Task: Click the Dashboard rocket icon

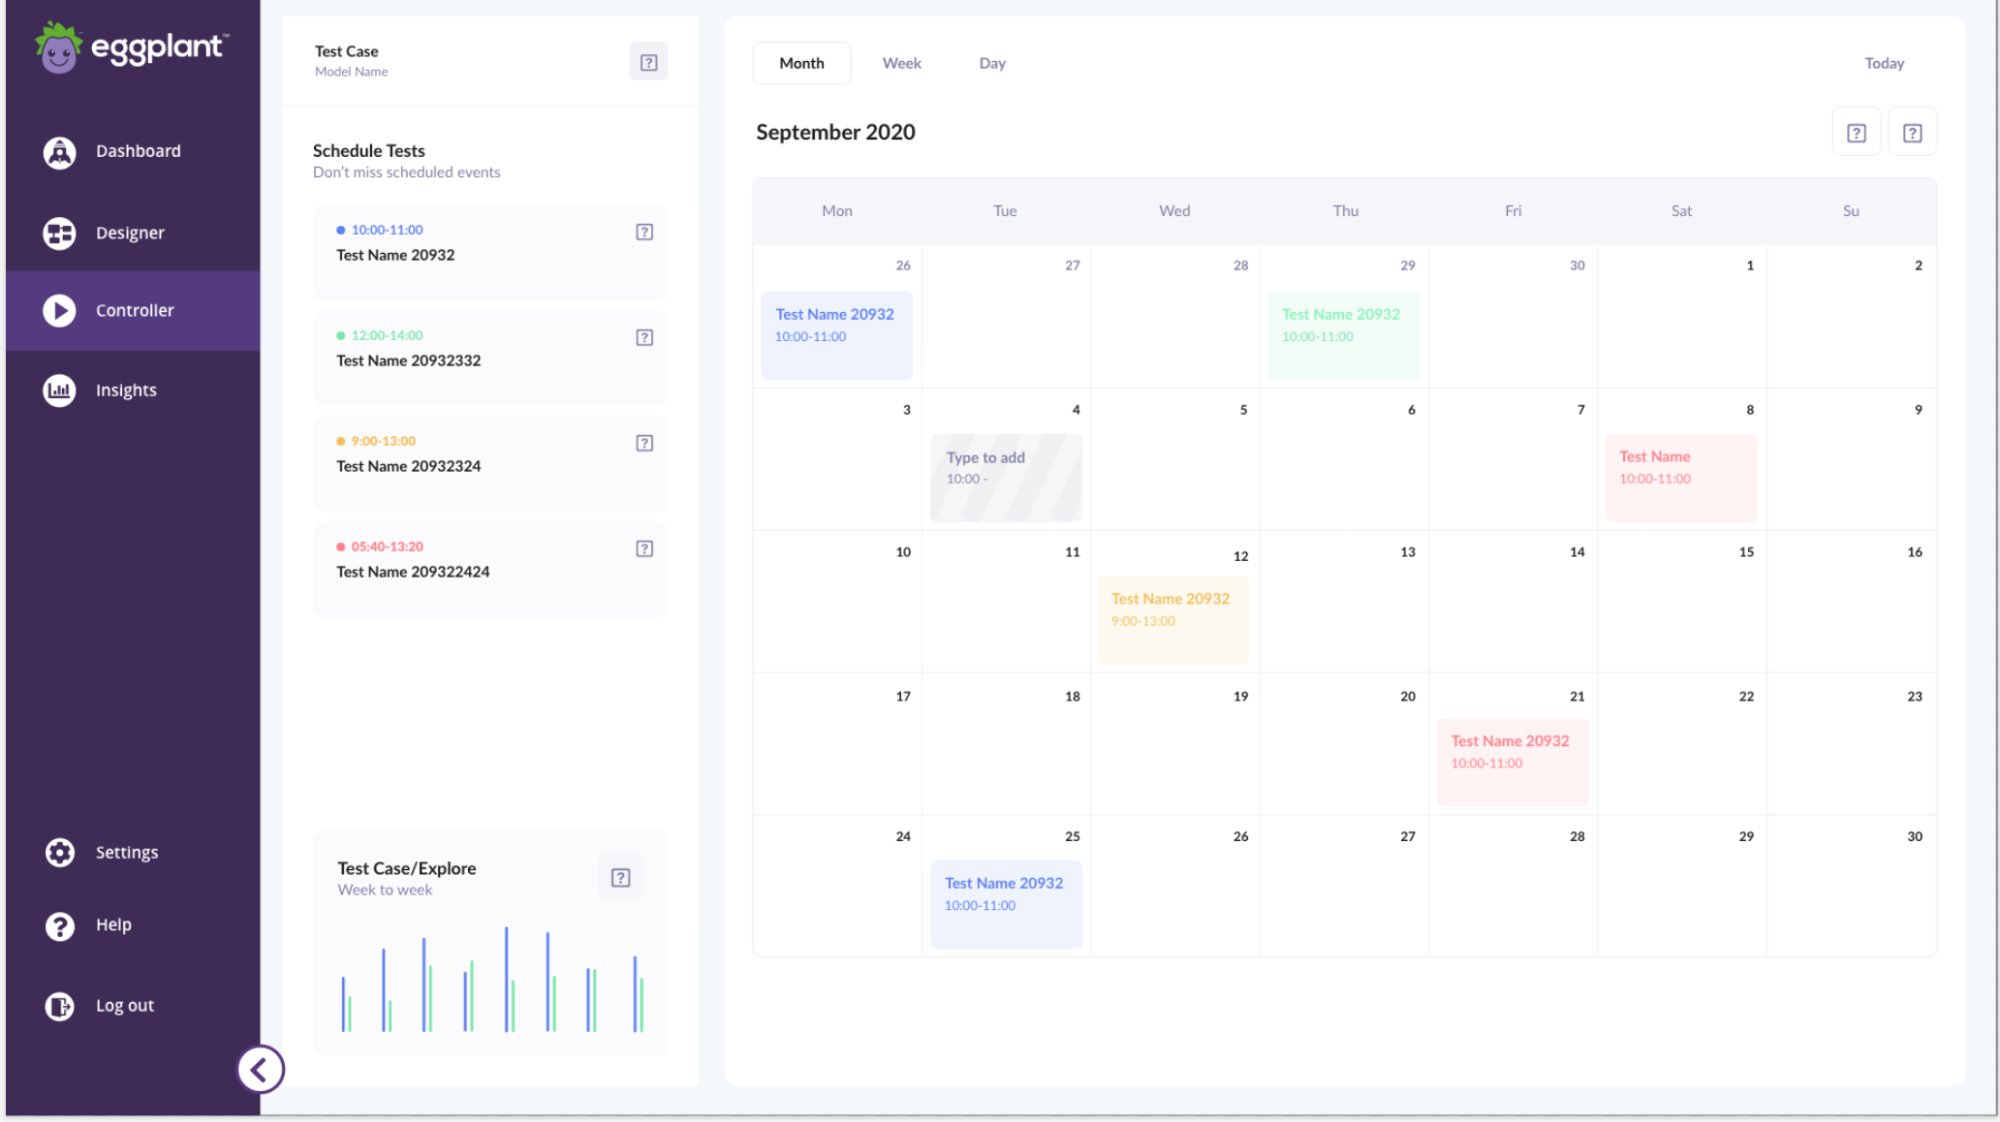Action: point(60,152)
